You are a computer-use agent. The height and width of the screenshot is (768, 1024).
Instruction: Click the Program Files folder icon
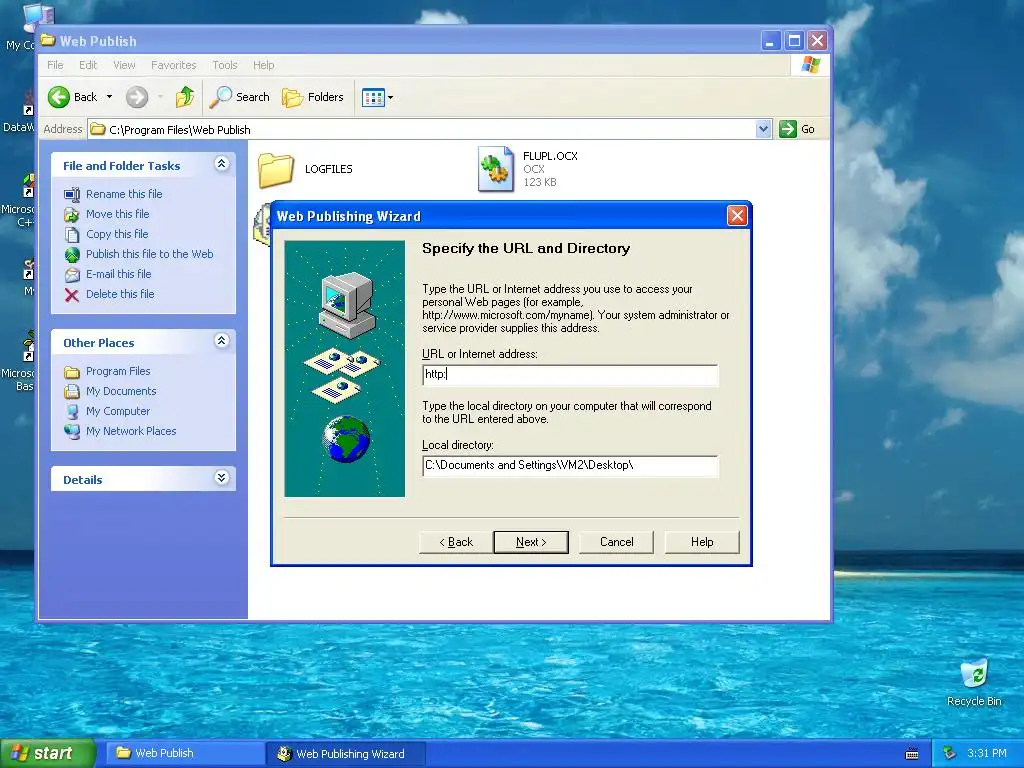coord(72,372)
